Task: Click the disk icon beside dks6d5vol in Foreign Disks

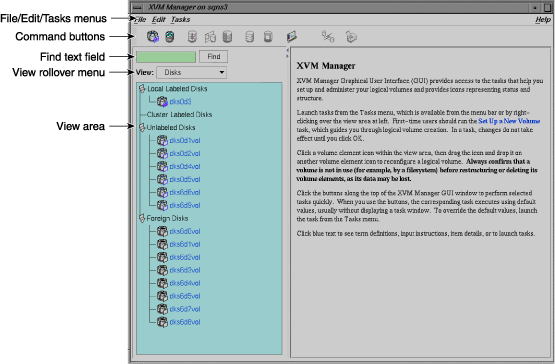Action: point(162,296)
